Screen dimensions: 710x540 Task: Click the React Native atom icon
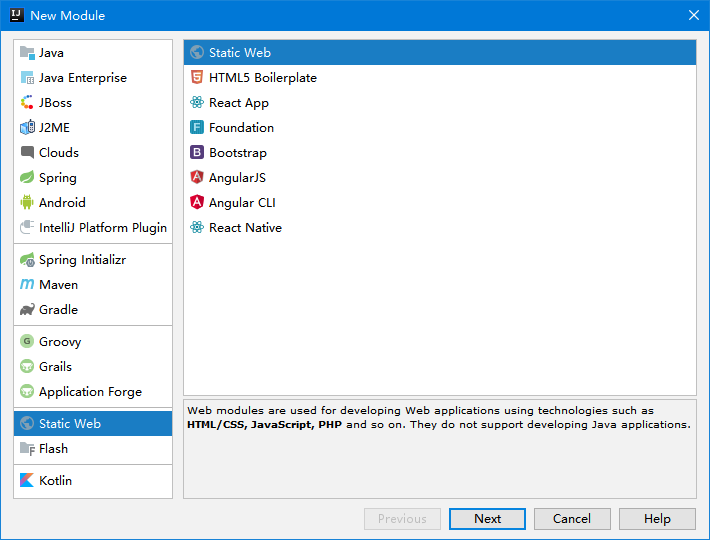pos(197,227)
